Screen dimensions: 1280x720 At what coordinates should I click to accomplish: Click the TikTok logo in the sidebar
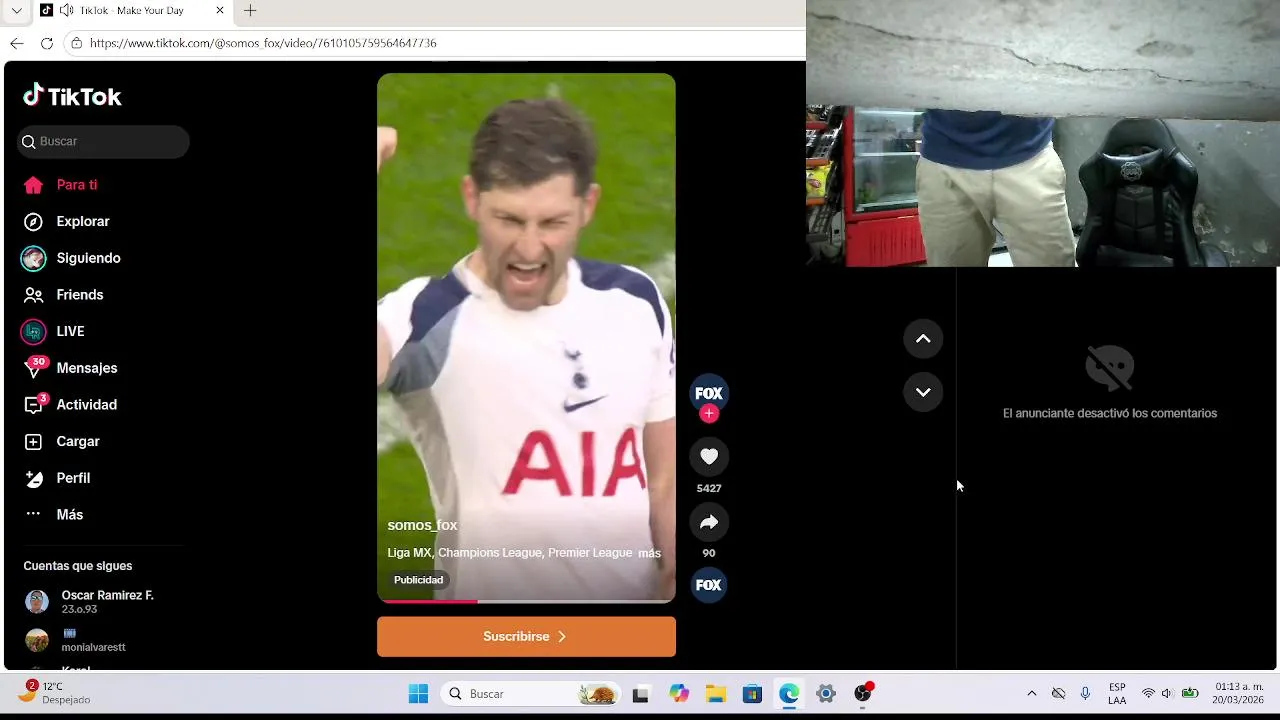pyautogui.click(x=72, y=96)
